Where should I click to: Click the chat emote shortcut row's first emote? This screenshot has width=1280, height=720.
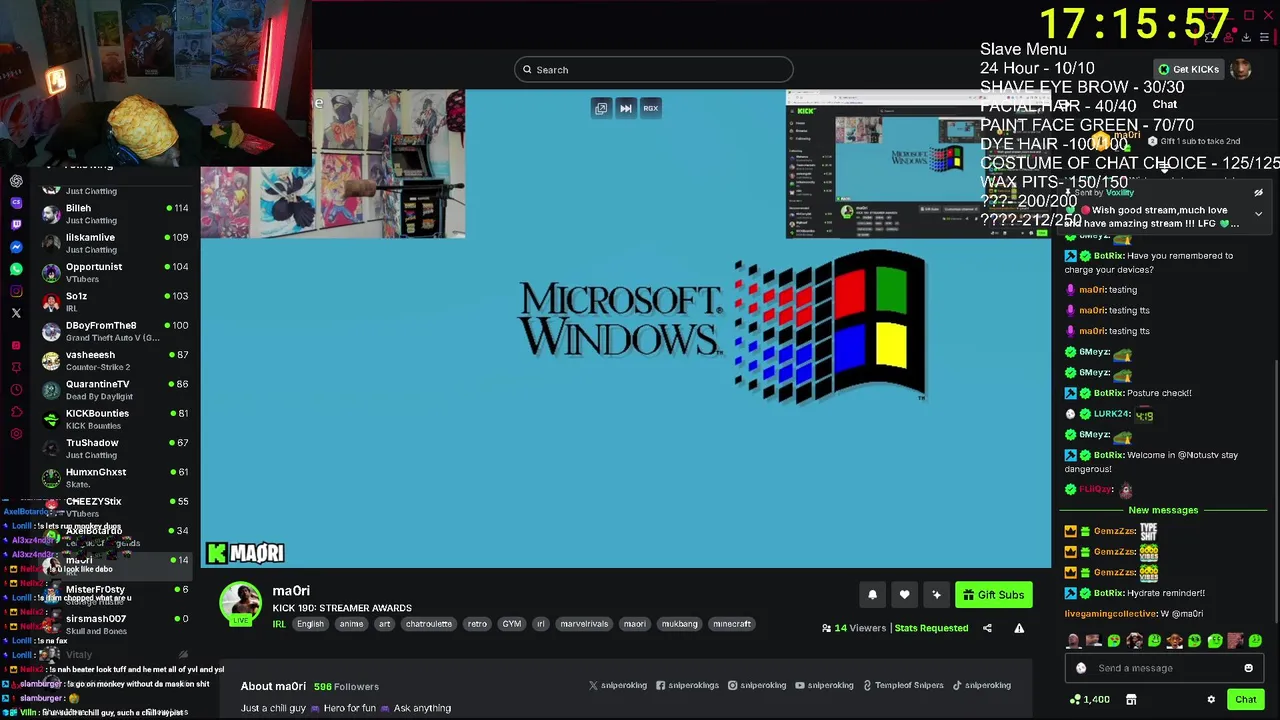point(1073,641)
